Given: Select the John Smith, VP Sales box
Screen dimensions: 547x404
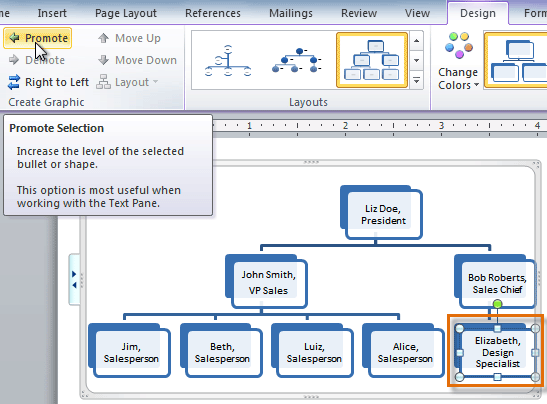Looking at the screenshot, I should pyautogui.click(x=267, y=282).
